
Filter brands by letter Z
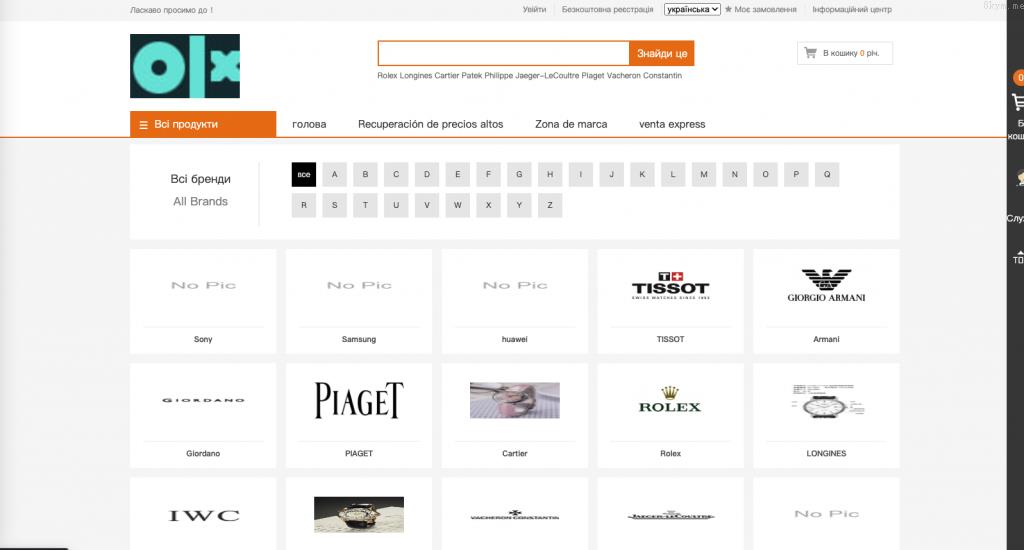point(550,205)
